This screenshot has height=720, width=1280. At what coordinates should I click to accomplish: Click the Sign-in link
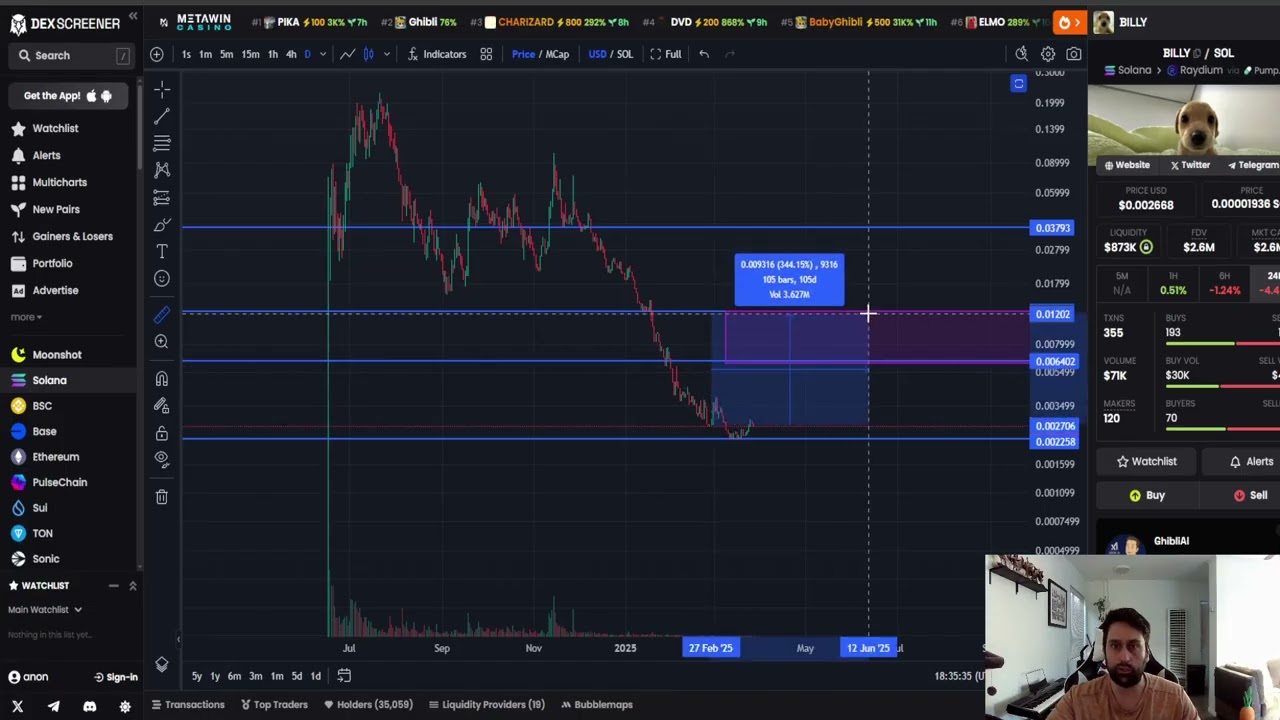point(114,678)
